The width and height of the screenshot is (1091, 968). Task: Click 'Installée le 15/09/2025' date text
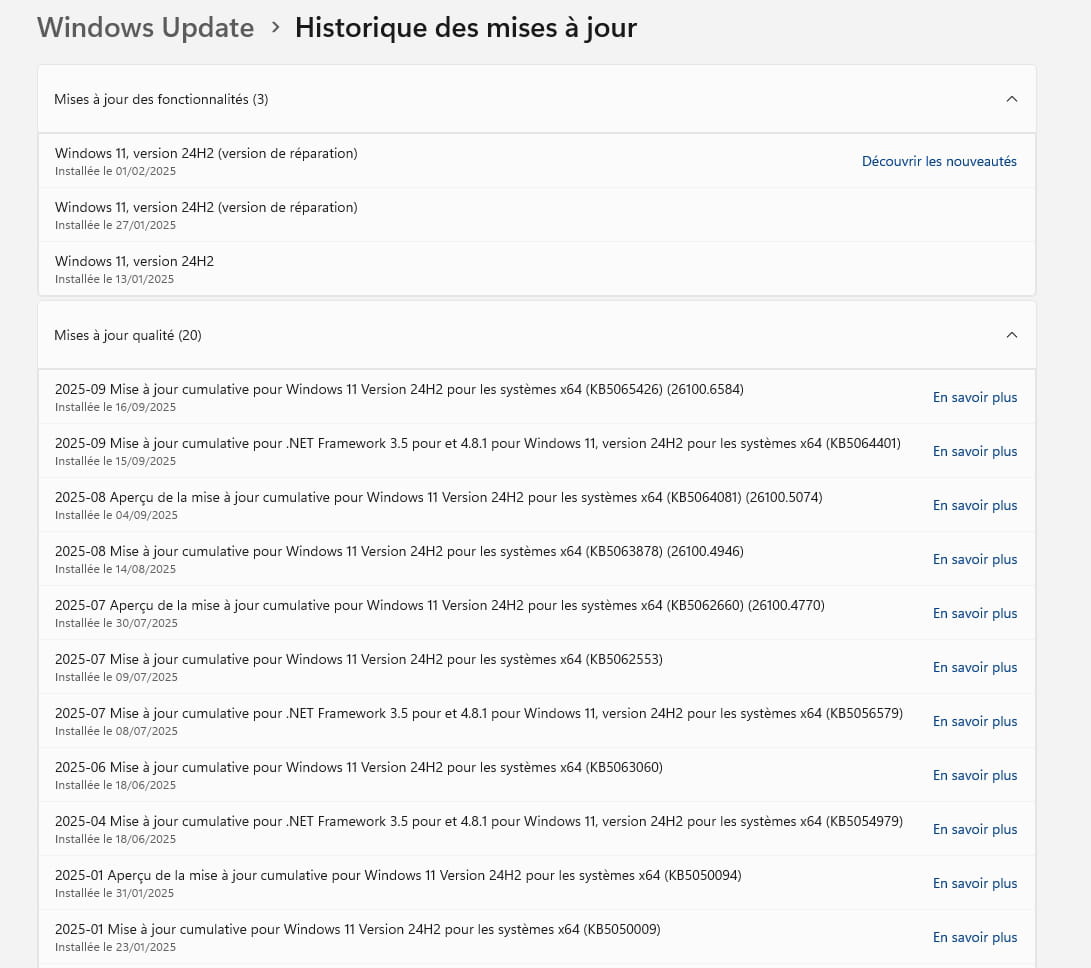[116, 461]
